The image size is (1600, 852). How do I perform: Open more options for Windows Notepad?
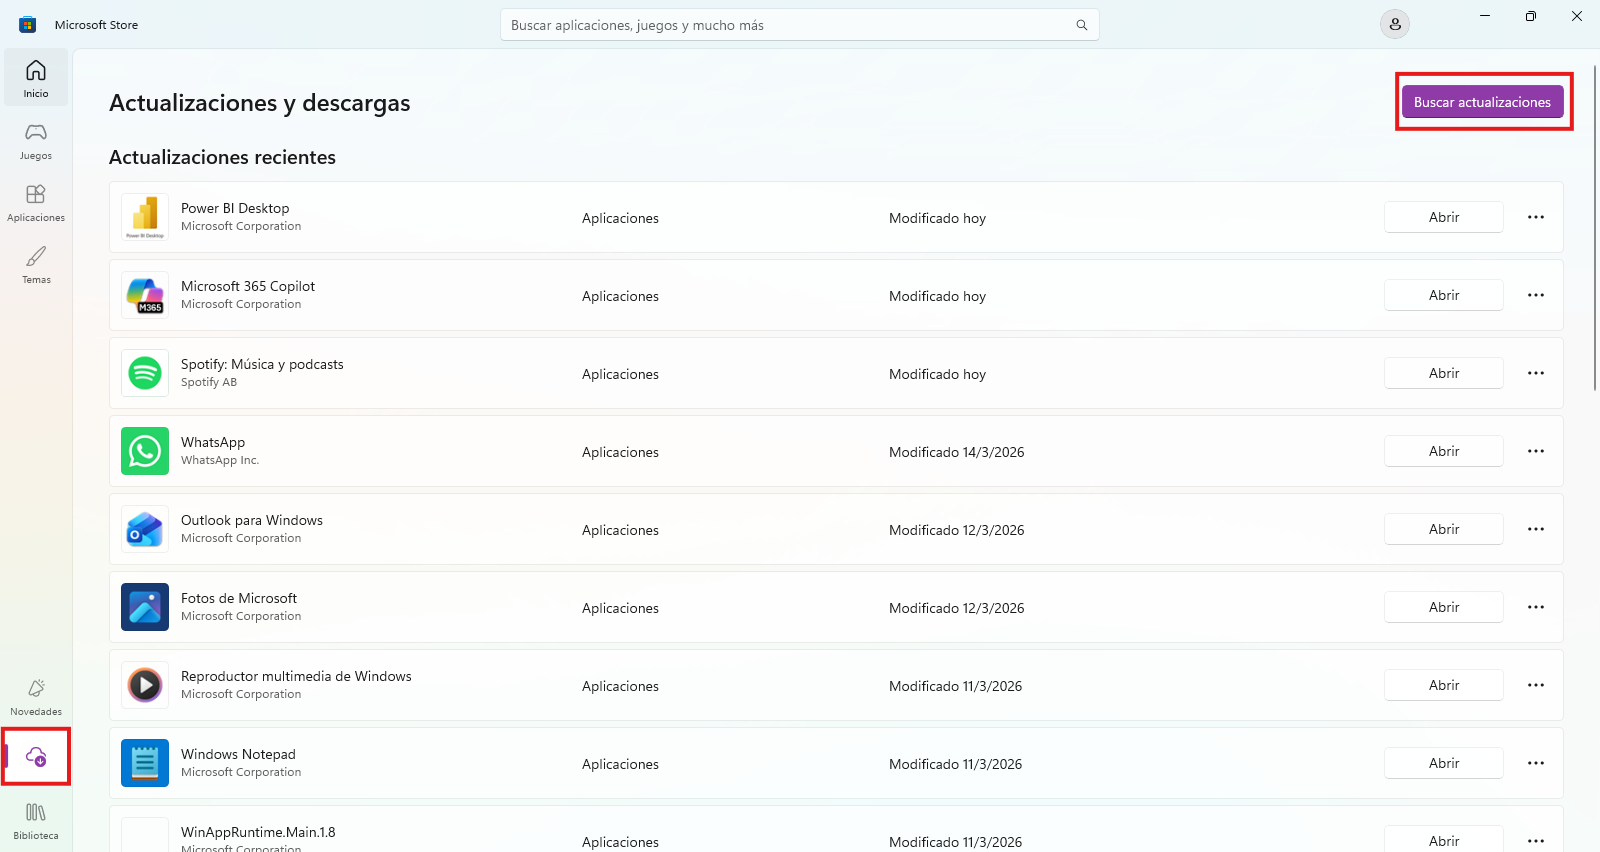click(1536, 763)
